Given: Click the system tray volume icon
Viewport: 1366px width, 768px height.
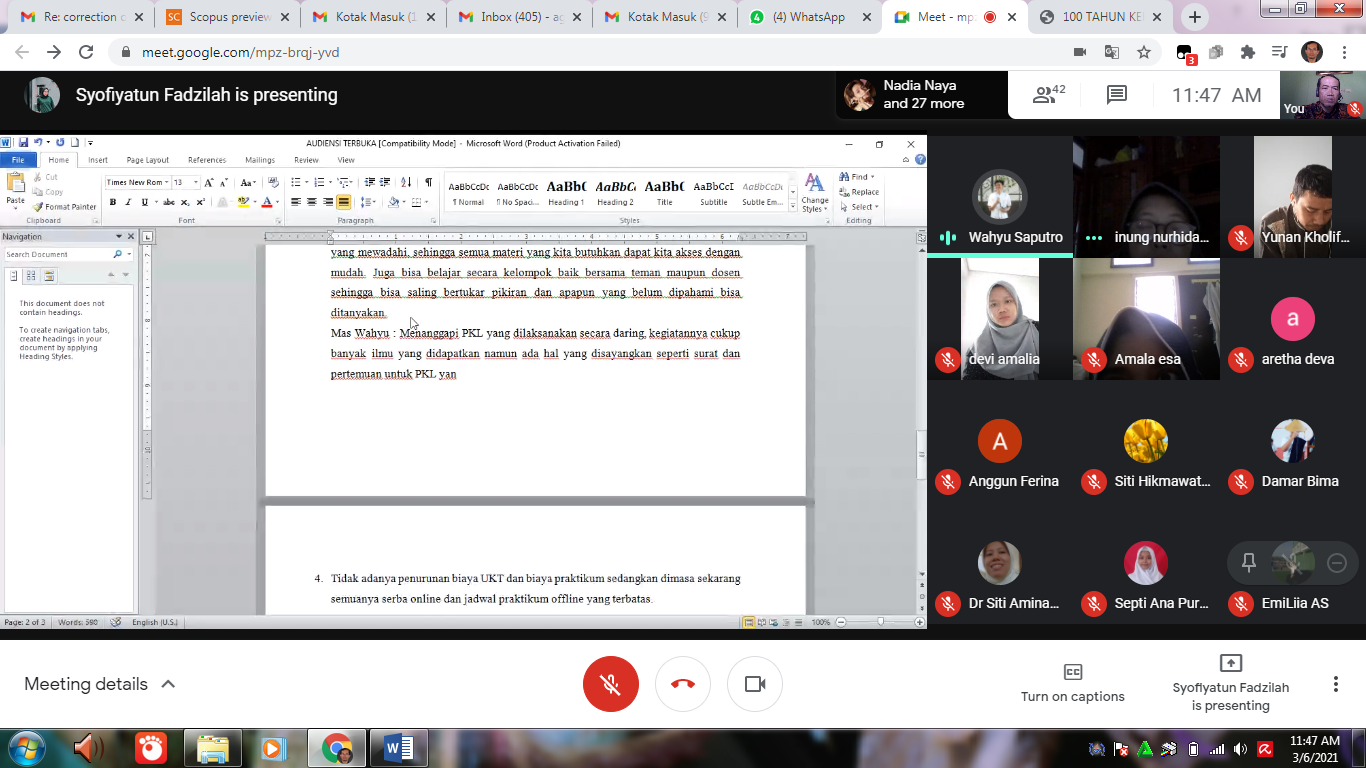Looking at the screenshot, I should pyautogui.click(x=1240, y=749).
